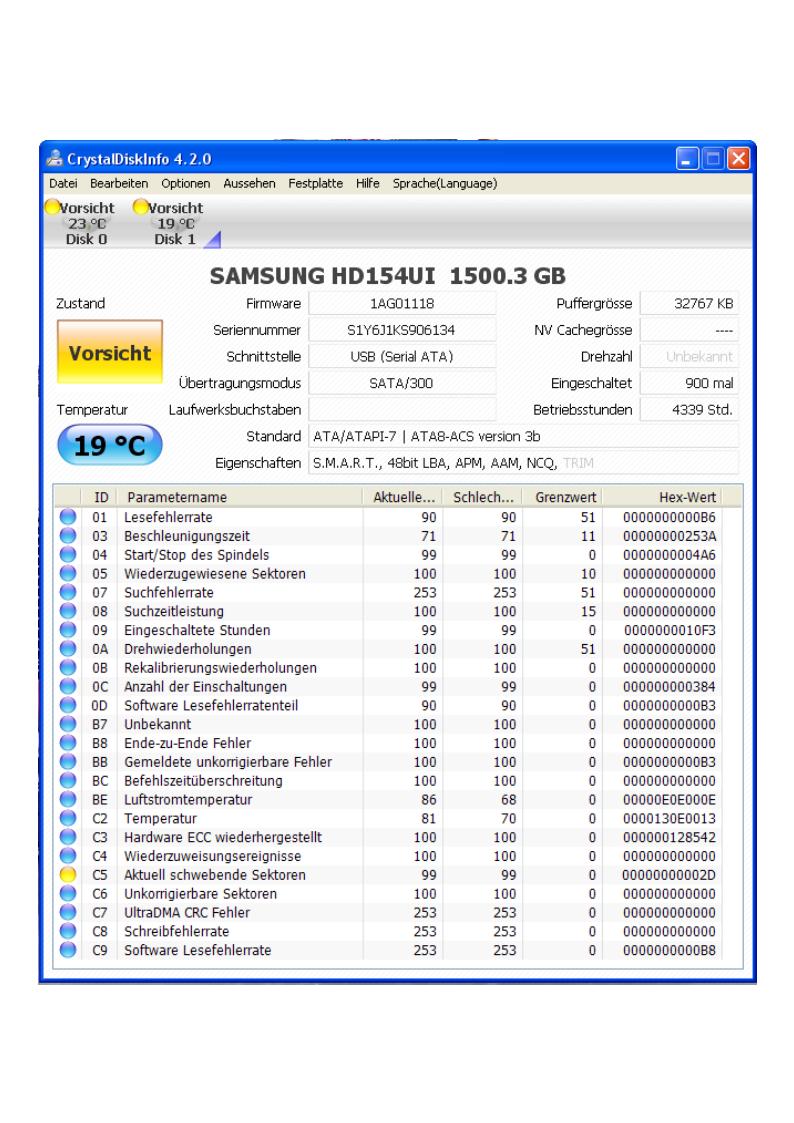This screenshot has width=794, height=1123.
Task: Click the status dot for Software Lesefehlerratenteil
Action: pyautogui.click(x=68, y=705)
